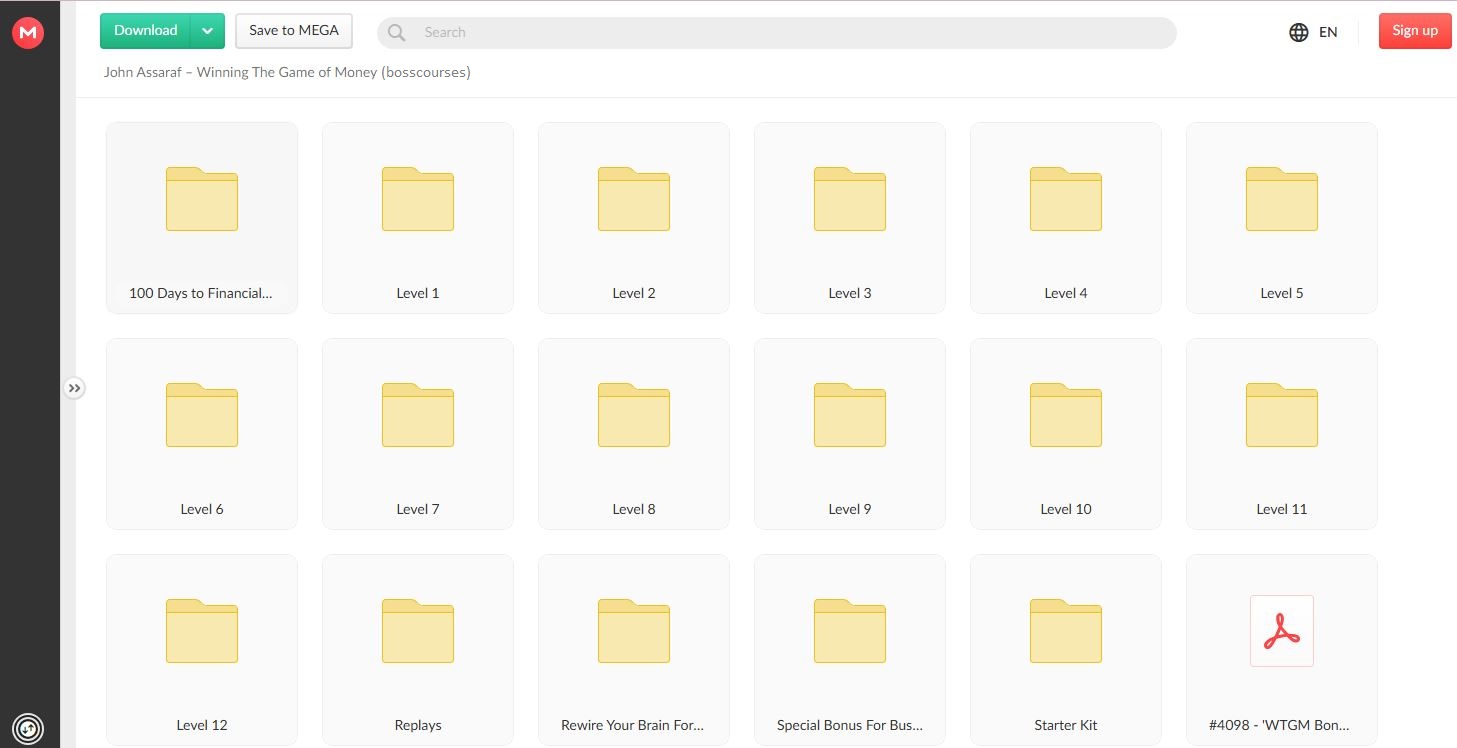This screenshot has width=1457, height=748.
Task: Click the Save to MEGA button
Action: pos(294,31)
